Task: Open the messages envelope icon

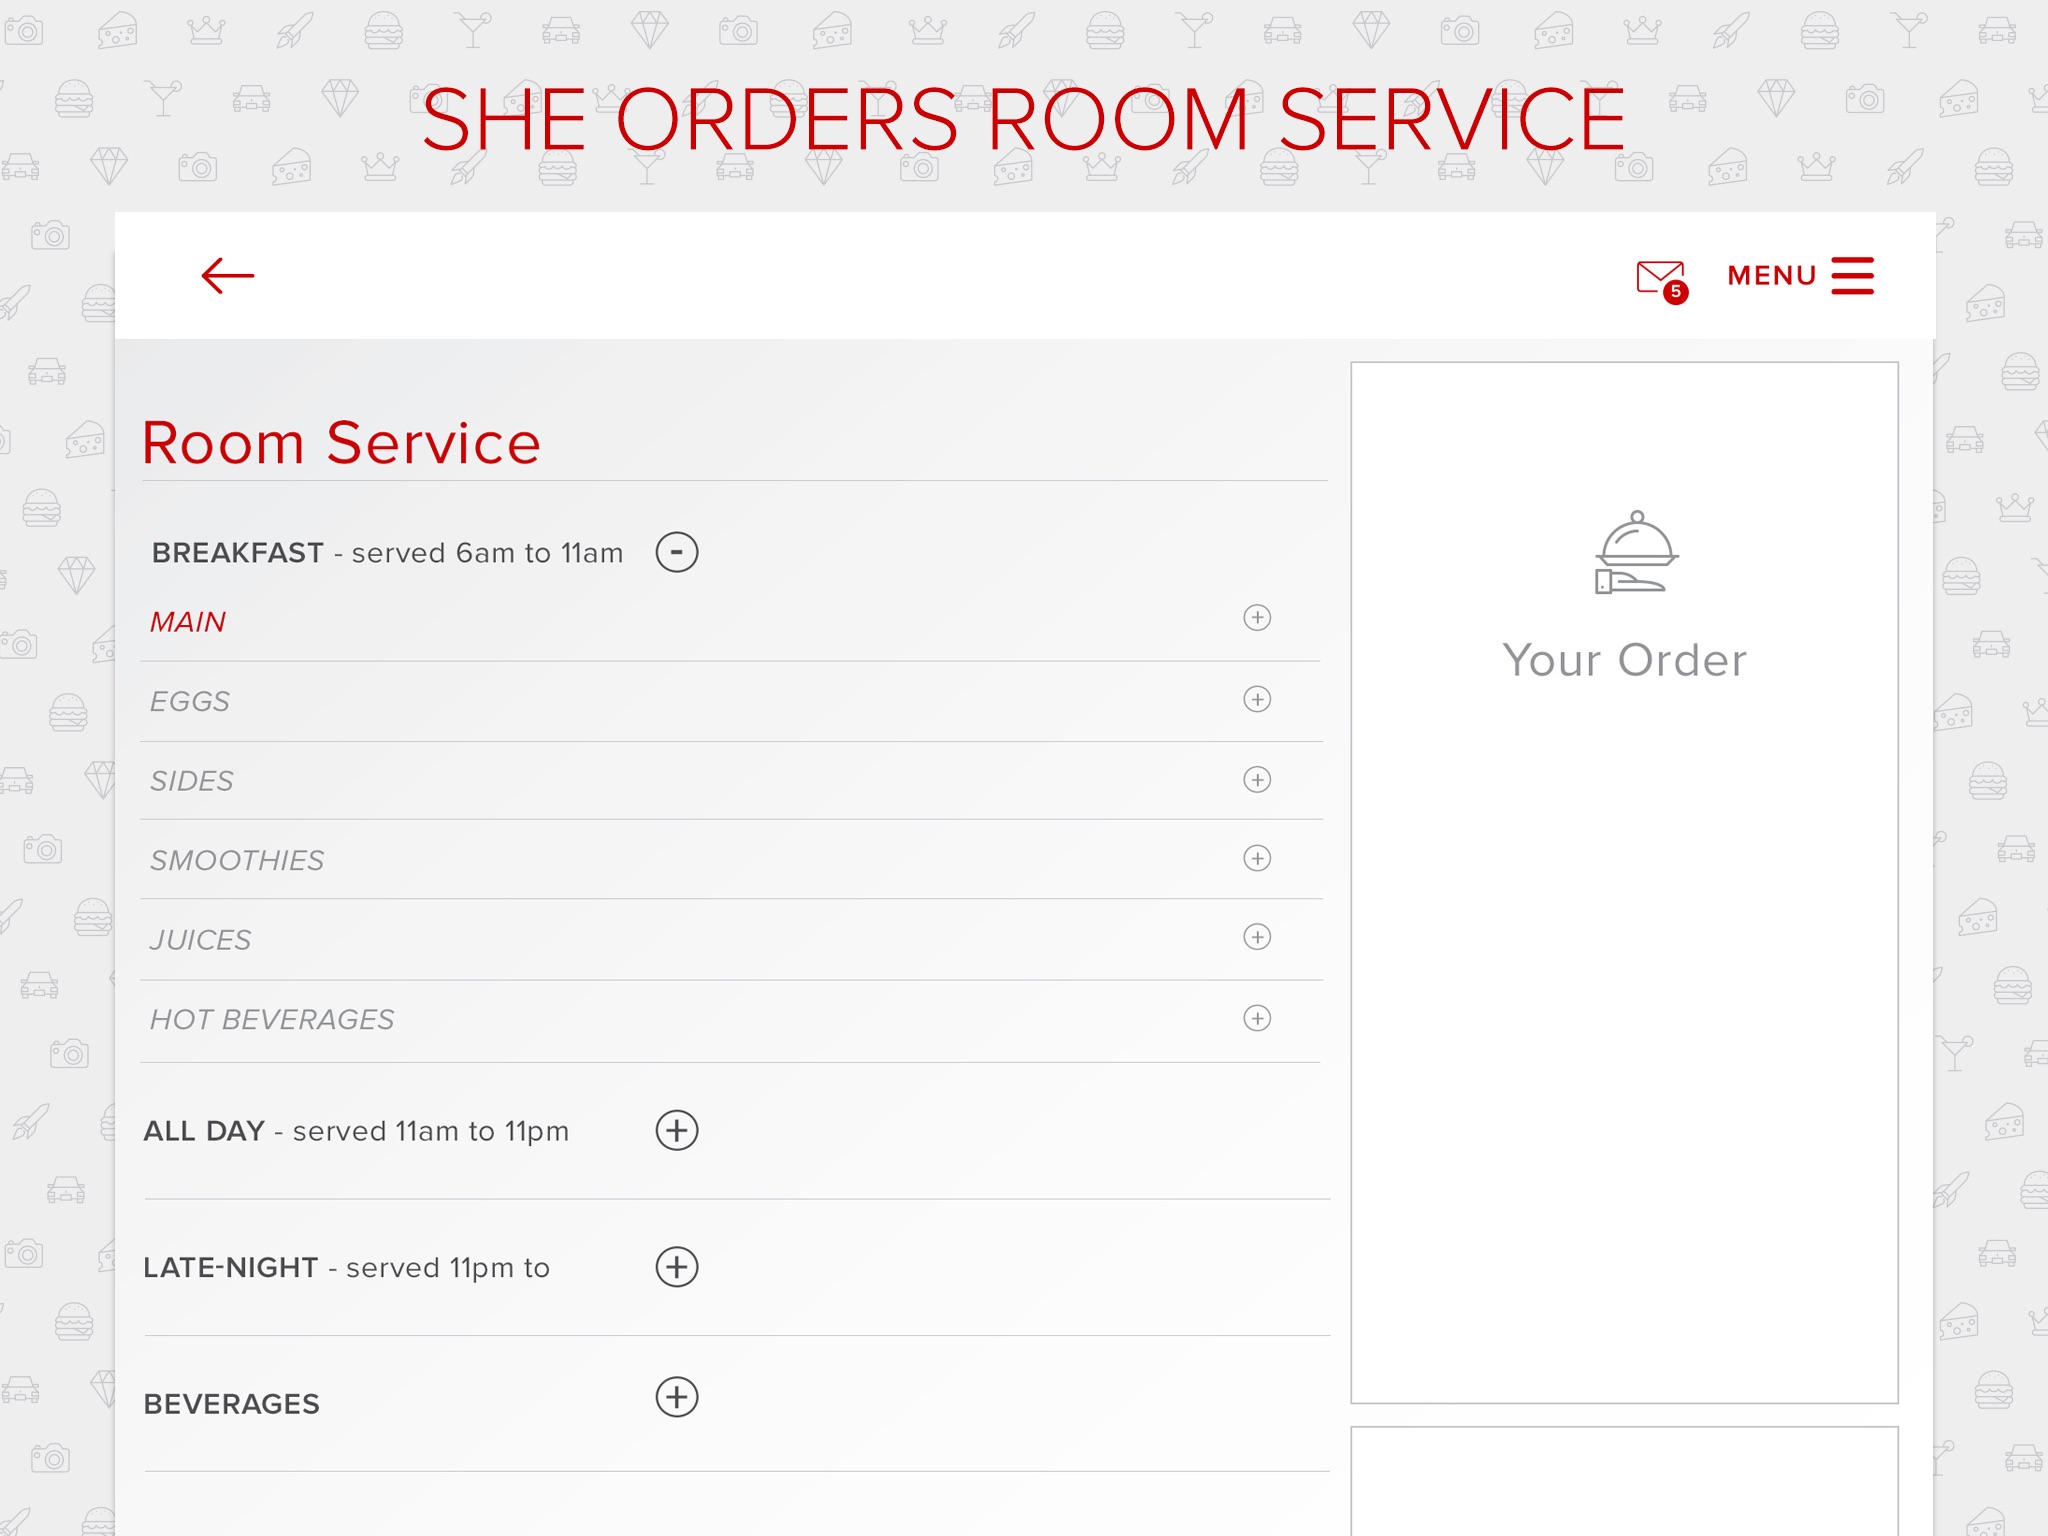Action: tap(1660, 277)
